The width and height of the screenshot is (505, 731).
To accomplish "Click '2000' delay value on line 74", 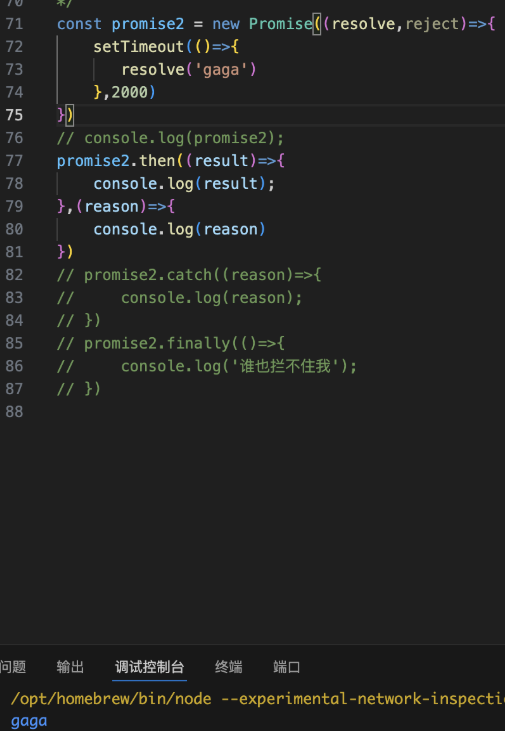I will pos(129,92).
